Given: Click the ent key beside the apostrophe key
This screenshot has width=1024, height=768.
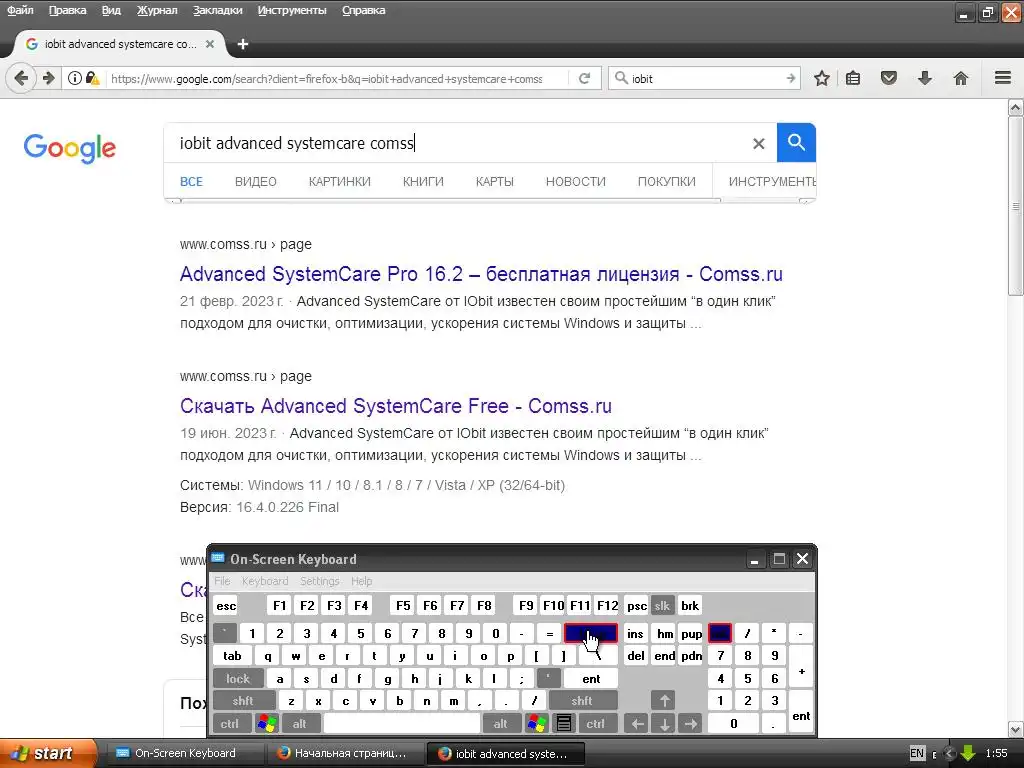Looking at the screenshot, I should (591, 679).
